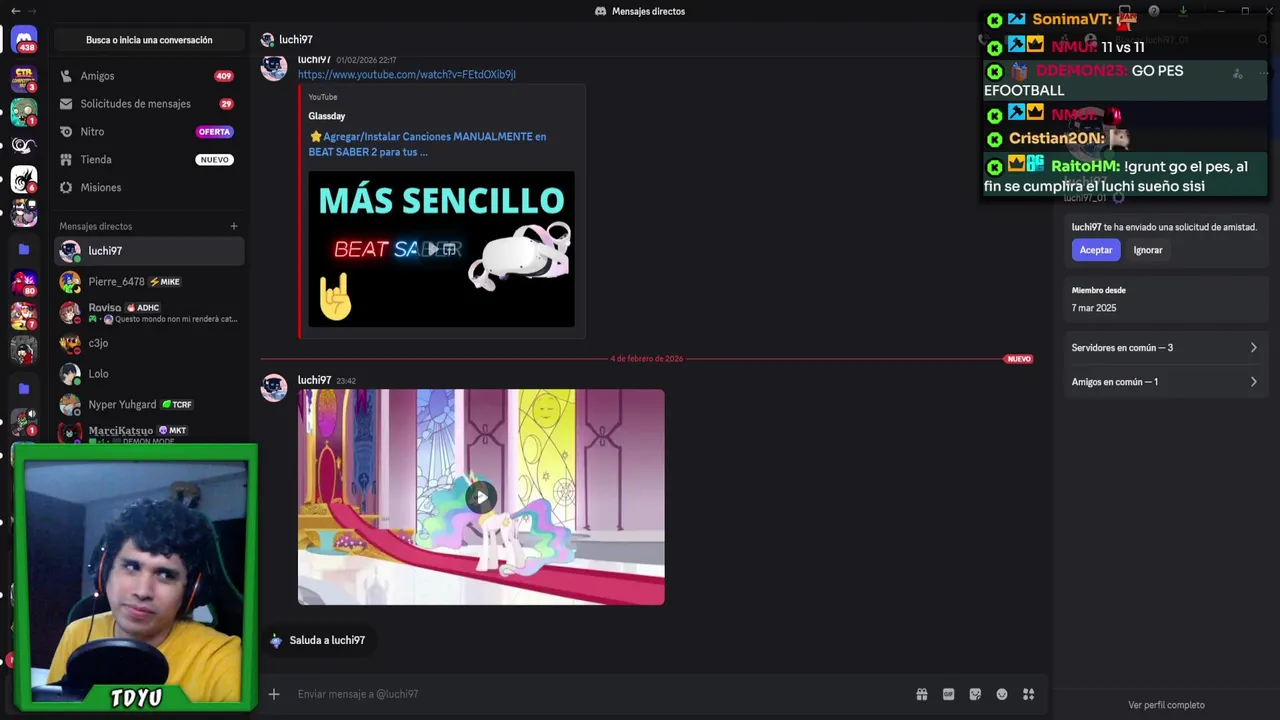
Task: Click luchi97 username above pony video
Action: point(314,380)
